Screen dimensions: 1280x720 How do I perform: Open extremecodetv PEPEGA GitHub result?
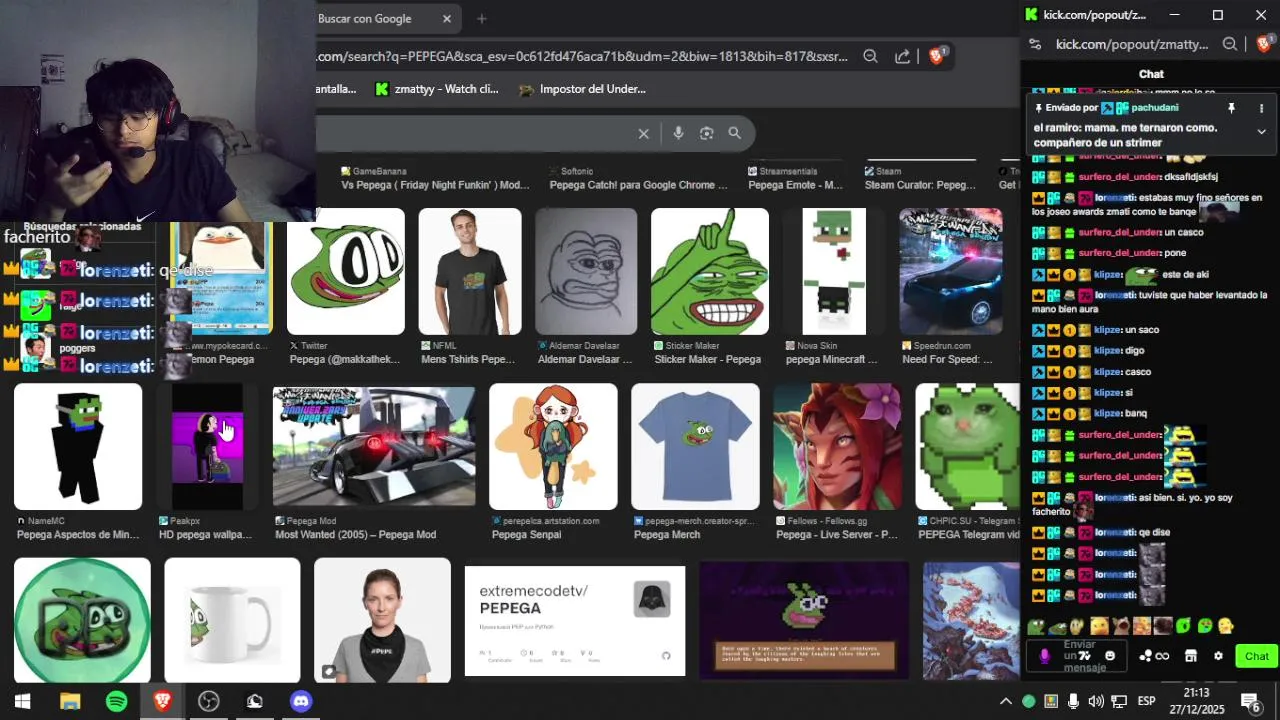[575, 621]
